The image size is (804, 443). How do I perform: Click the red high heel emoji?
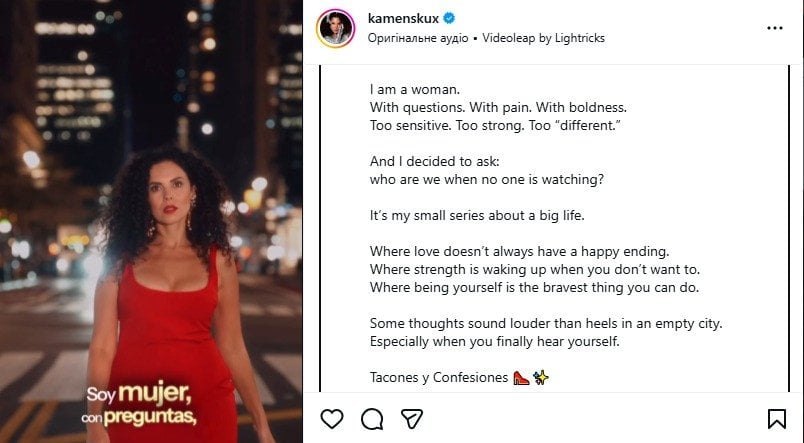[x=521, y=378]
